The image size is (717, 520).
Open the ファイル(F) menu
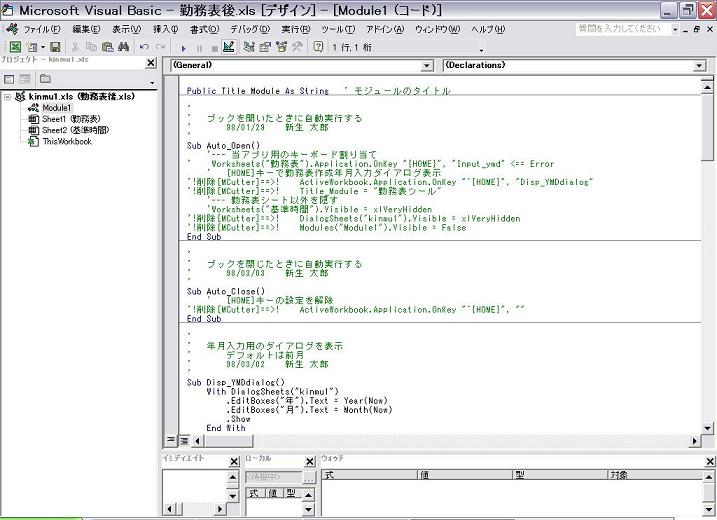click(x=42, y=29)
